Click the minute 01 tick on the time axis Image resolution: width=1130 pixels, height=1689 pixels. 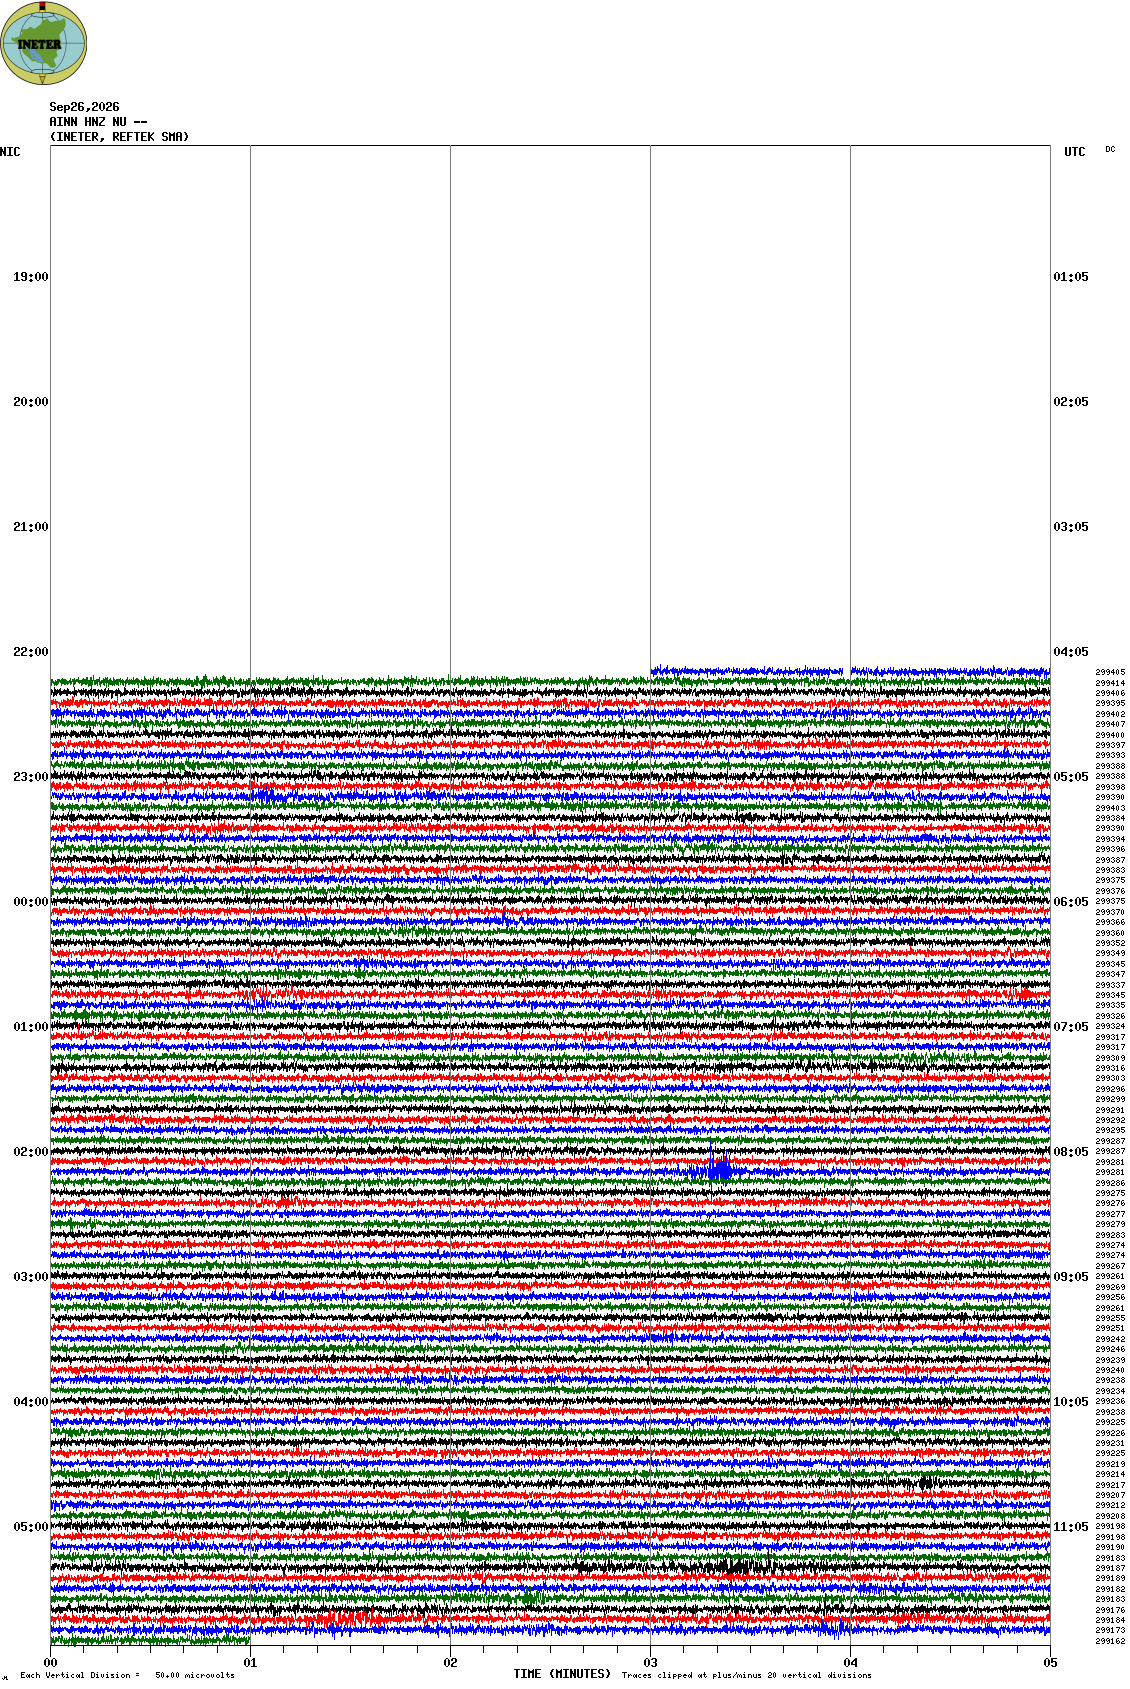251,1663
